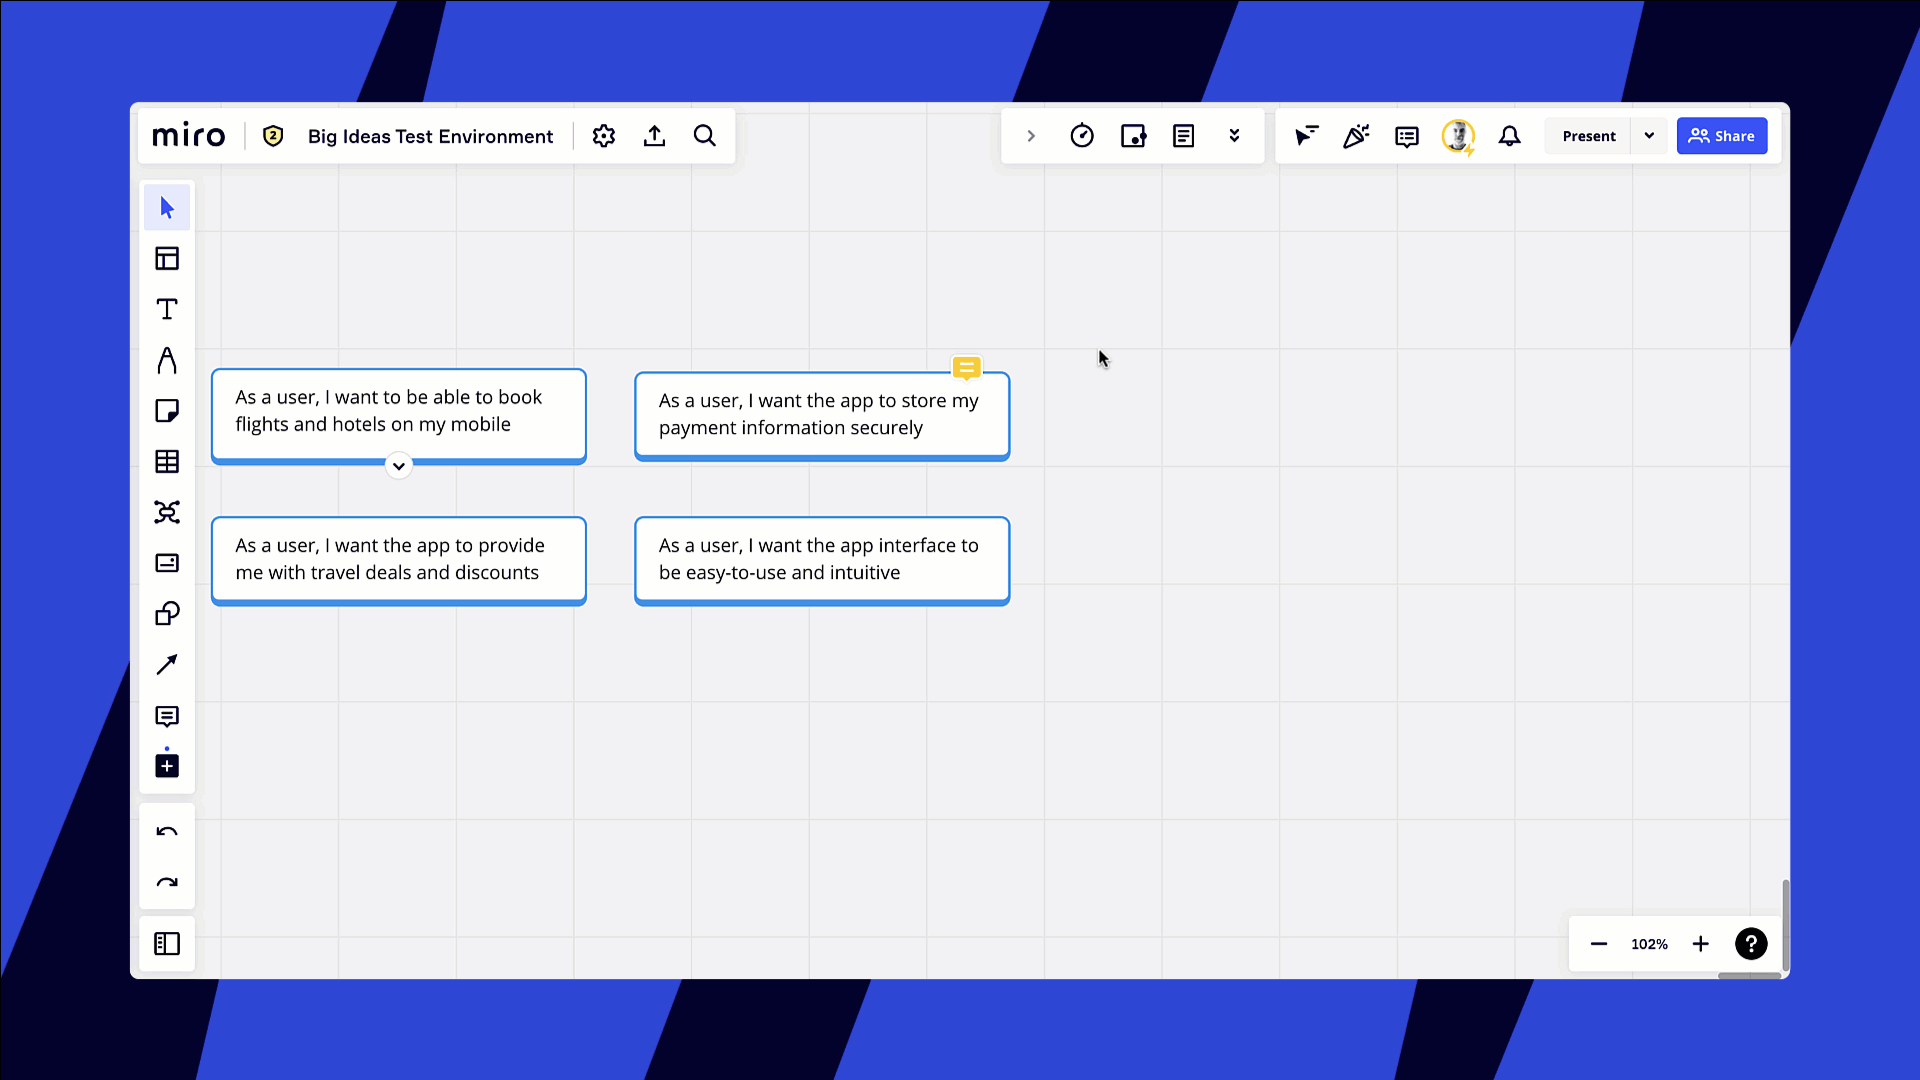Select the Pen drawing tool

167,360
